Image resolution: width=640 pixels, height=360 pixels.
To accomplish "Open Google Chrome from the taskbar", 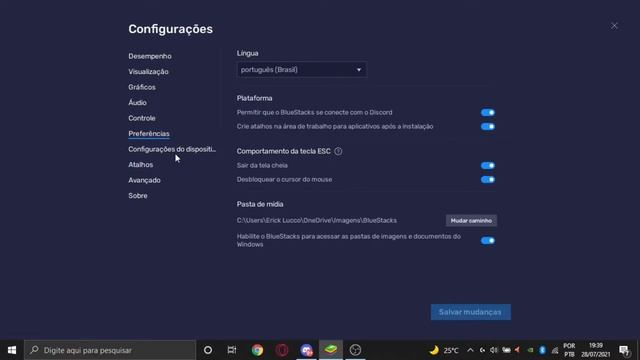I will [x=257, y=350].
